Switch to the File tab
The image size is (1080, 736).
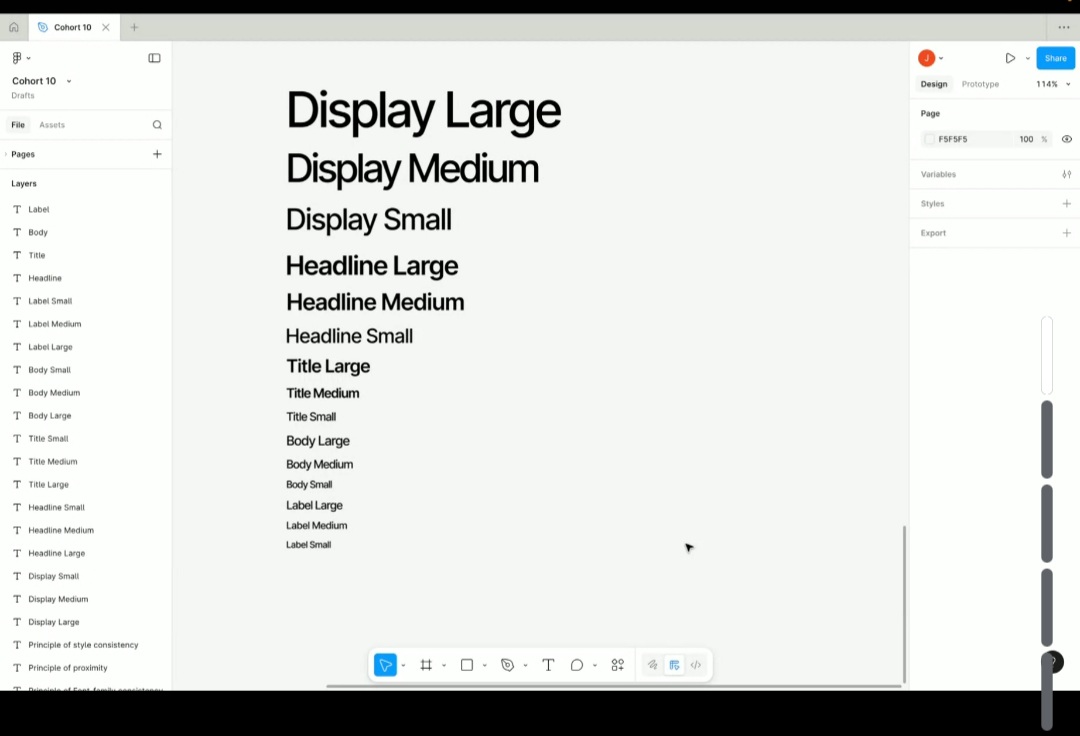(18, 125)
